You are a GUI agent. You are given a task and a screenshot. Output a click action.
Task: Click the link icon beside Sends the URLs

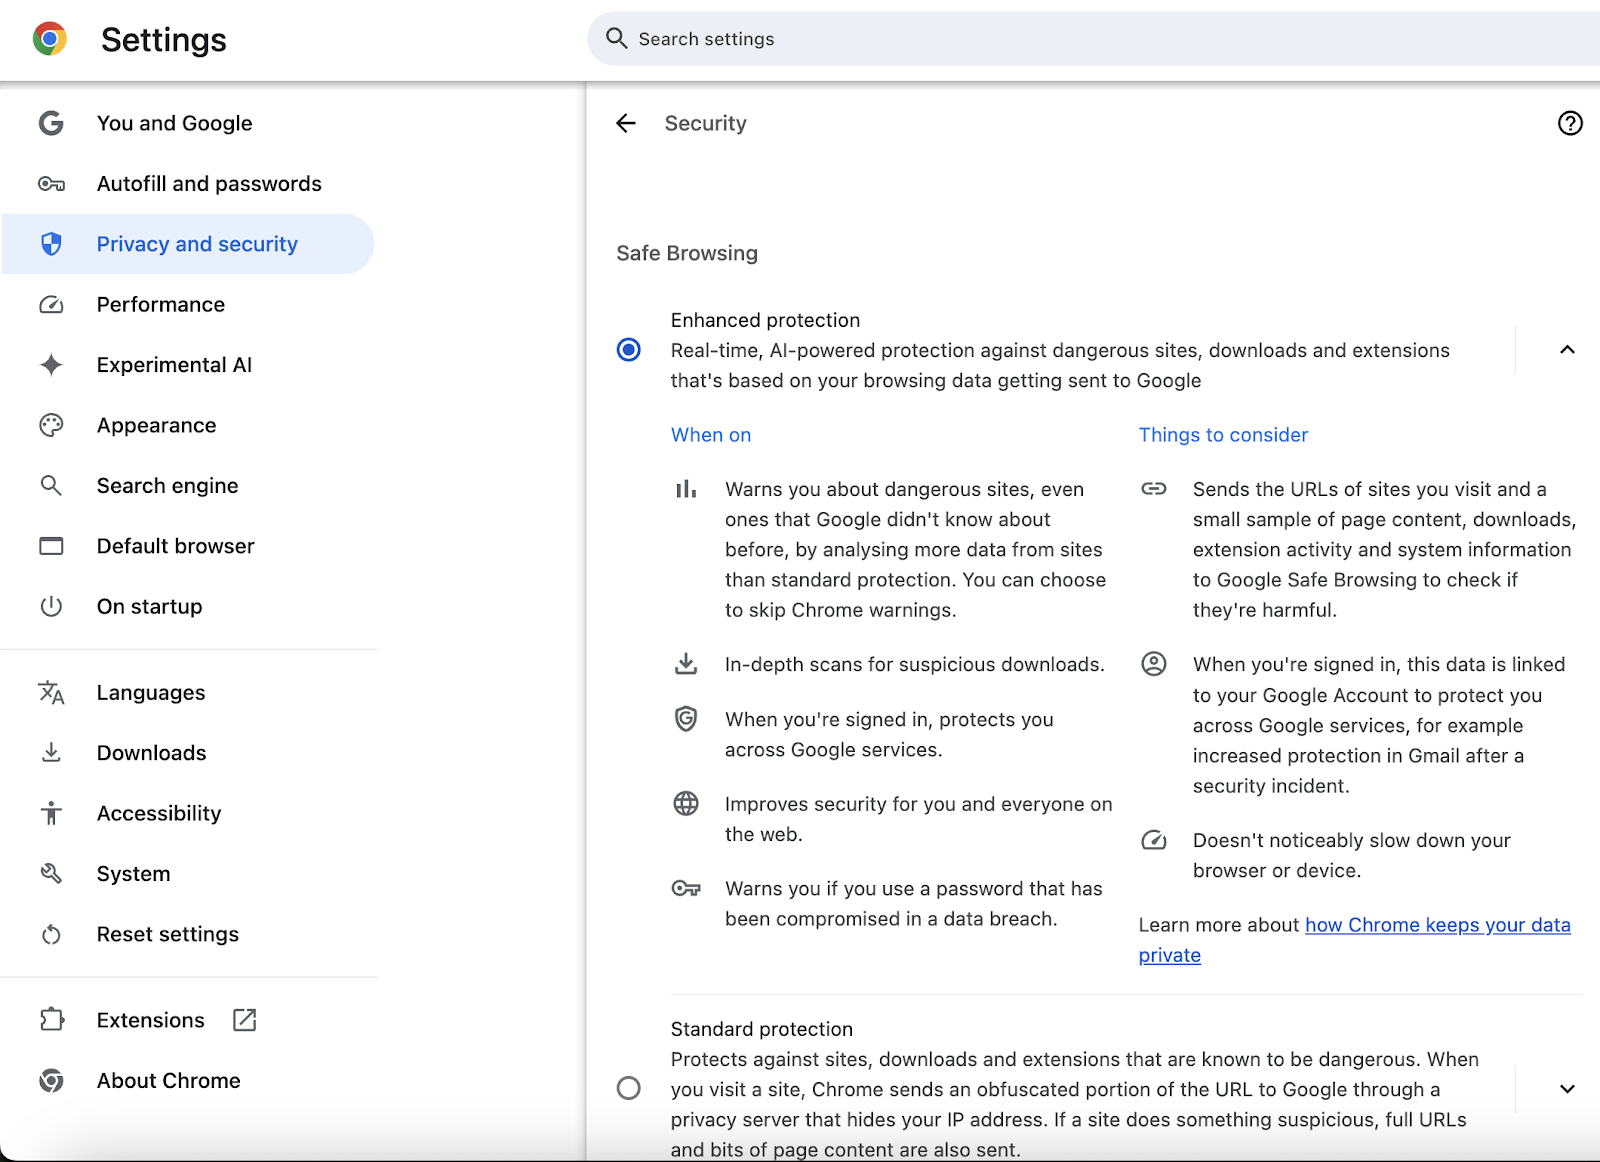pos(1154,489)
